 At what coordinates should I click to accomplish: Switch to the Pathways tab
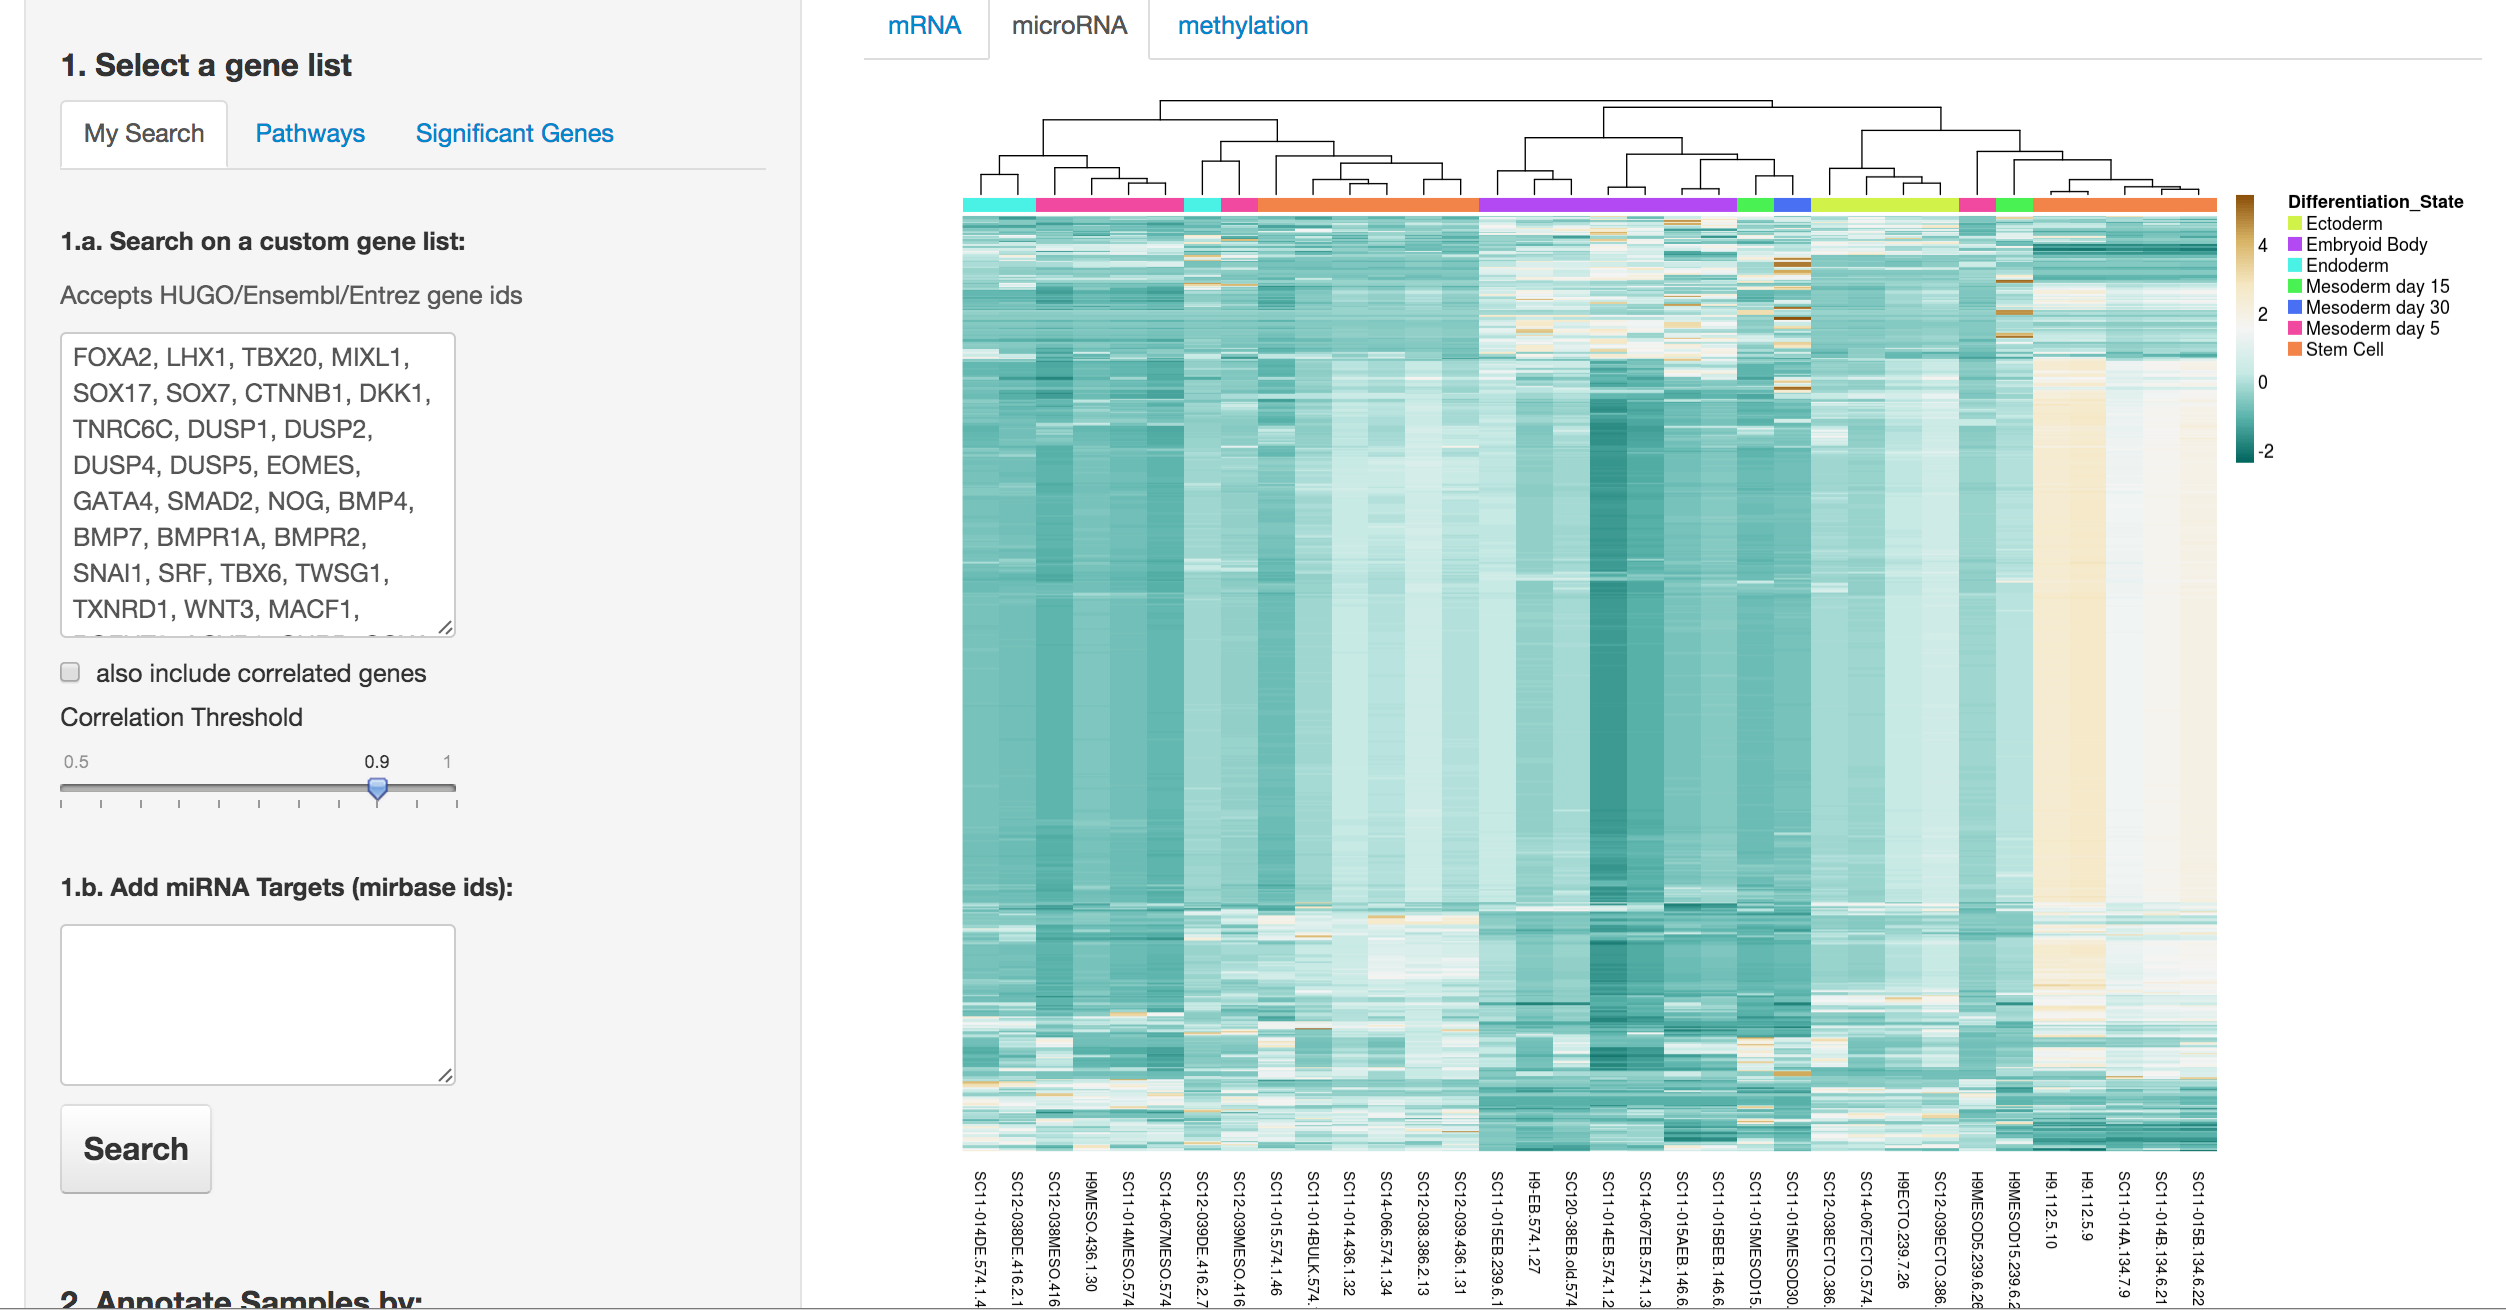pyautogui.click(x=310, y=134)
